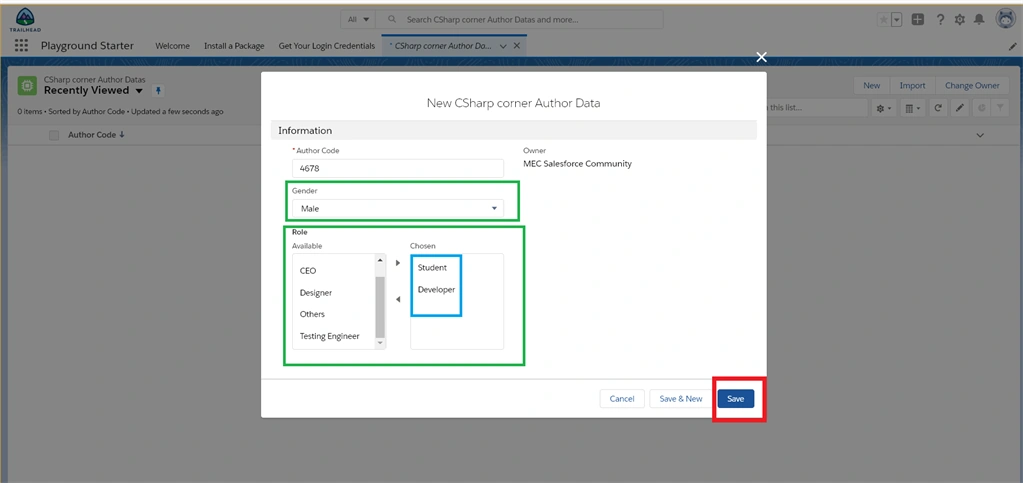
Task: Click the MEC Salesforce Community owner text
Action: coord(577,164)
